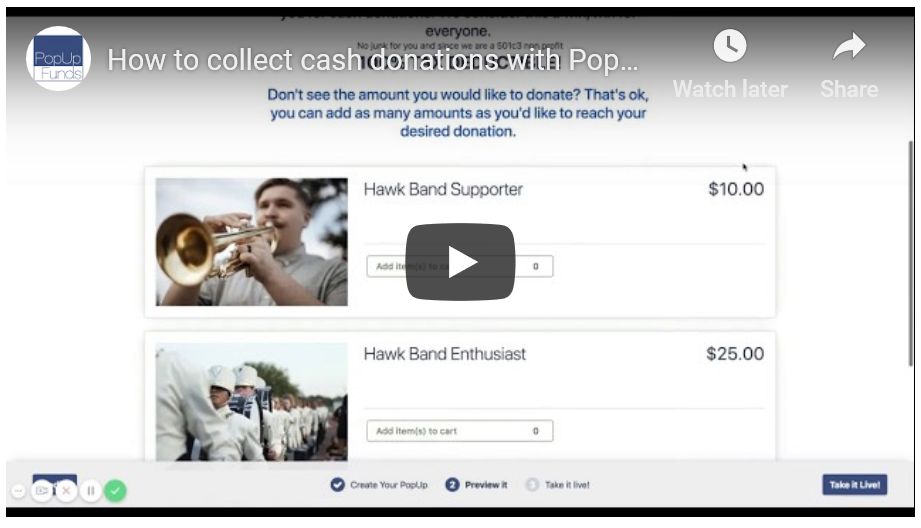Click the Share arrow icon
The image size is (921, 528).
[x=849, y=46]
